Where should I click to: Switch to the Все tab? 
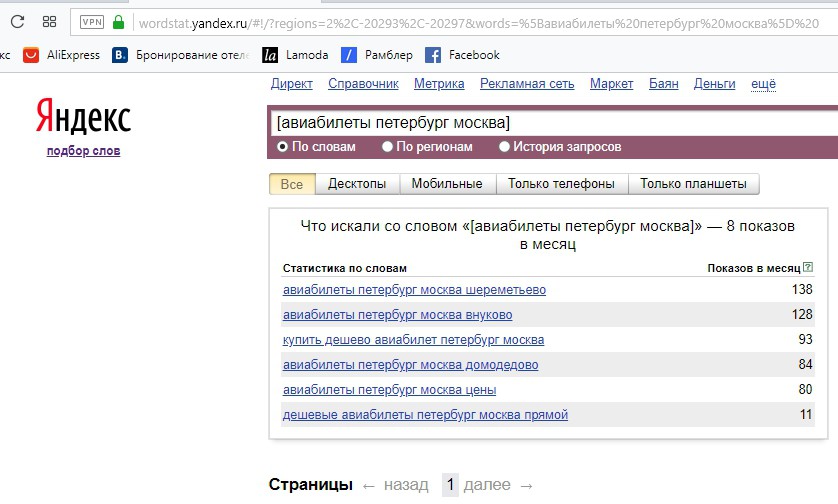click(x=292, y=184)
